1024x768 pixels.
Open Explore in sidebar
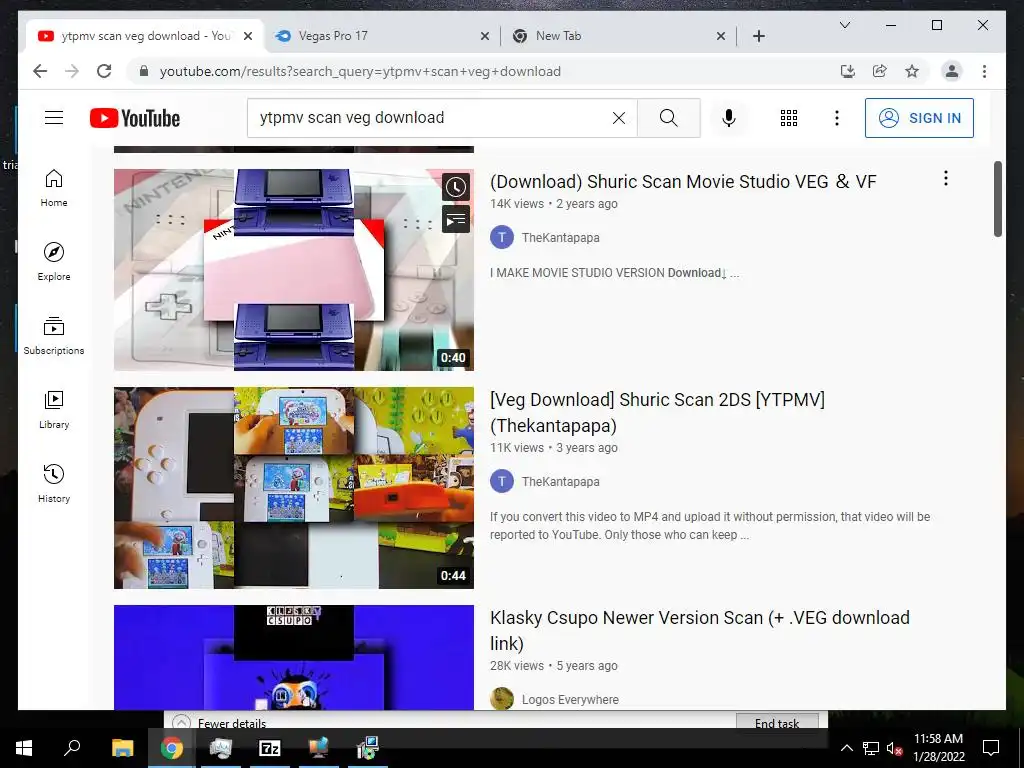pos(54,261)
